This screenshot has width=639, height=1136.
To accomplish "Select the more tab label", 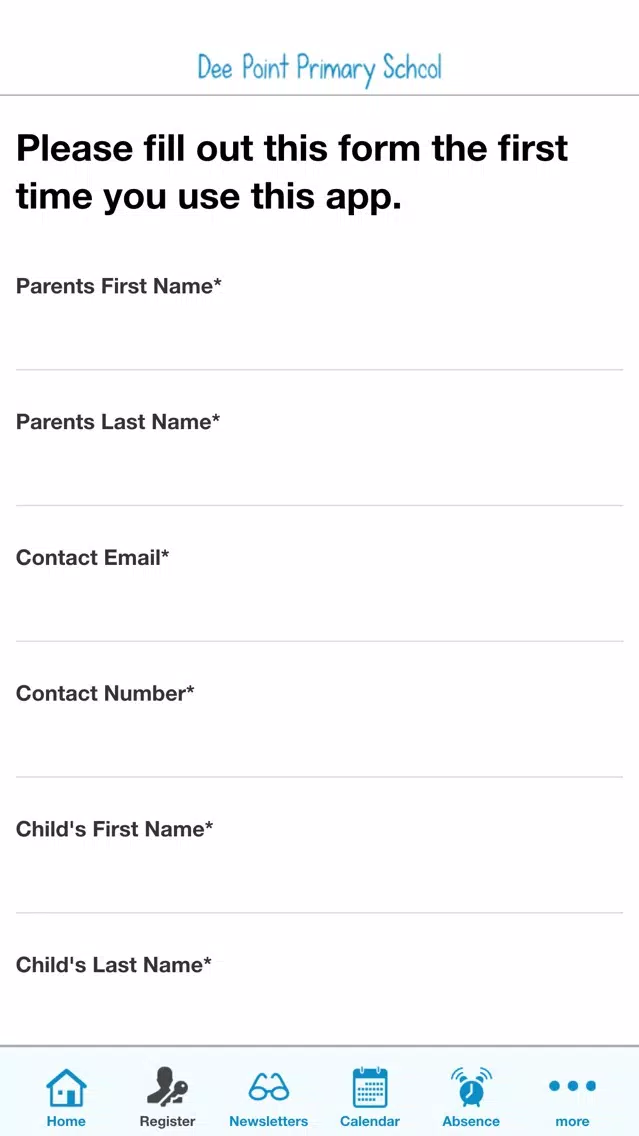I will click(x=572, y=1122).
